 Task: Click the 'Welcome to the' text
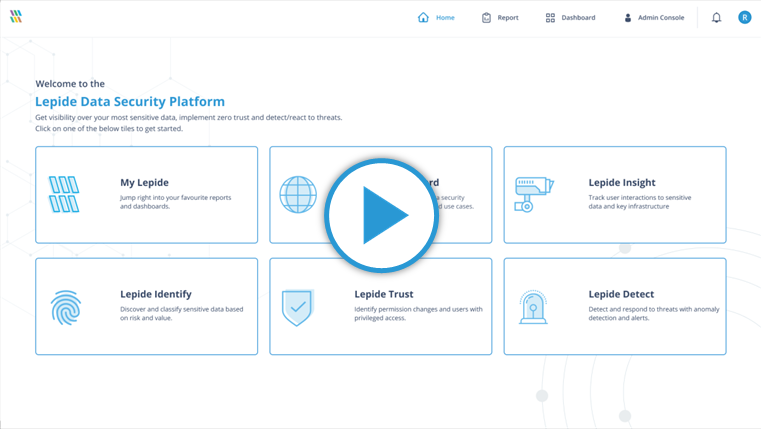click(x=70, y=83)
